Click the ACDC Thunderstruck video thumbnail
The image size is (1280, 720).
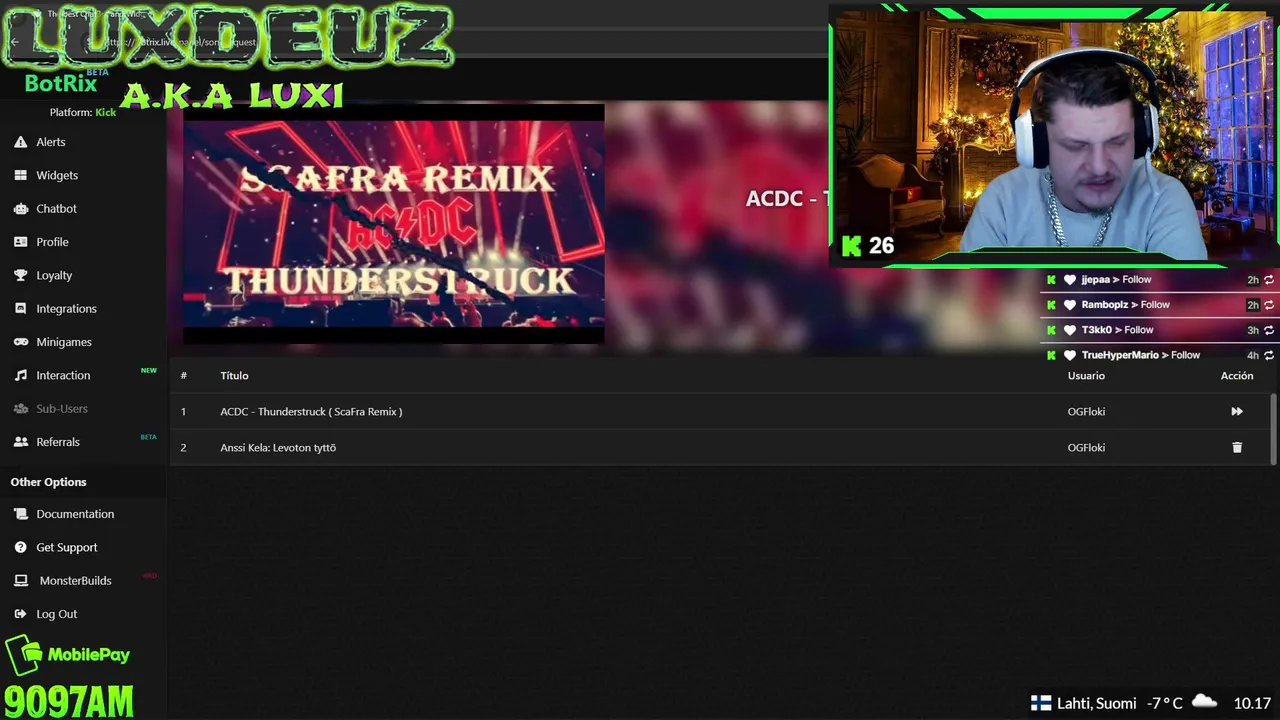click(394, 225)
